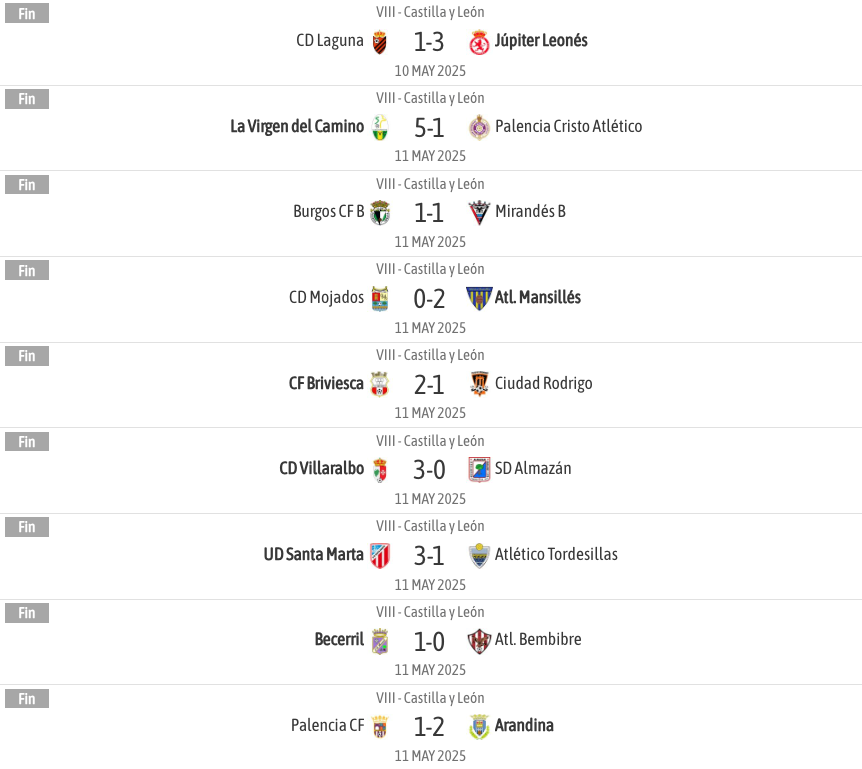The height and width of the screenshot is (769, 862).
Task: Open the Ciudad Rodrigo team page
Action: 543,383
